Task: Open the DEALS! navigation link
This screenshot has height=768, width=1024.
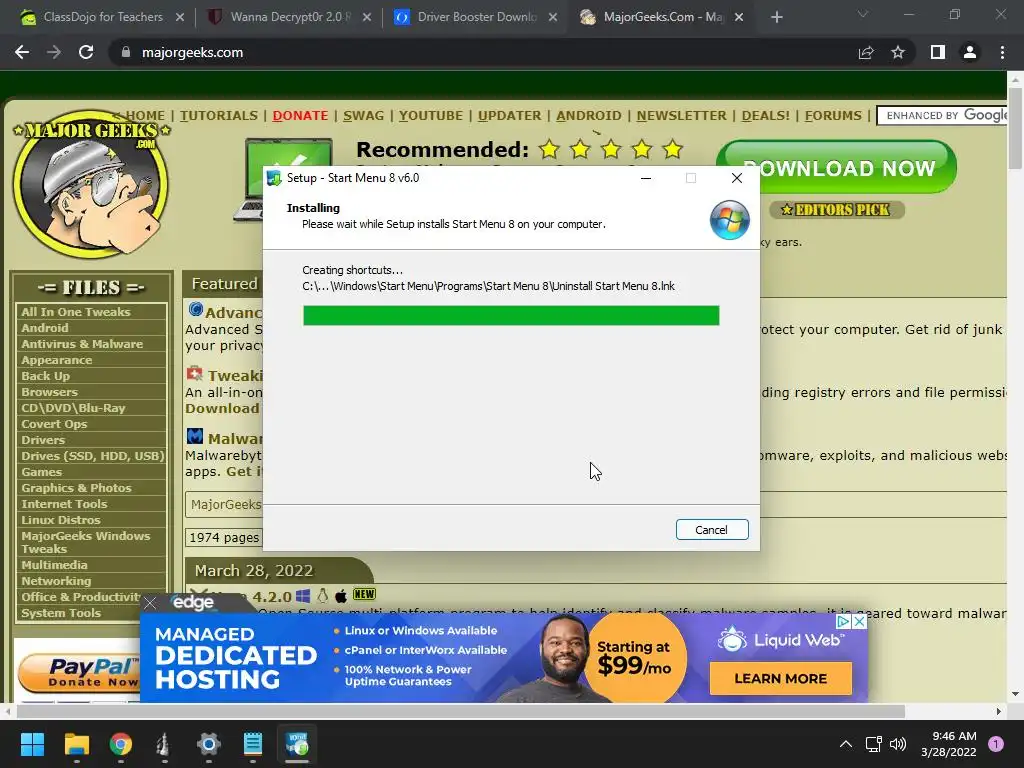Action: click(x=765, y=116)
